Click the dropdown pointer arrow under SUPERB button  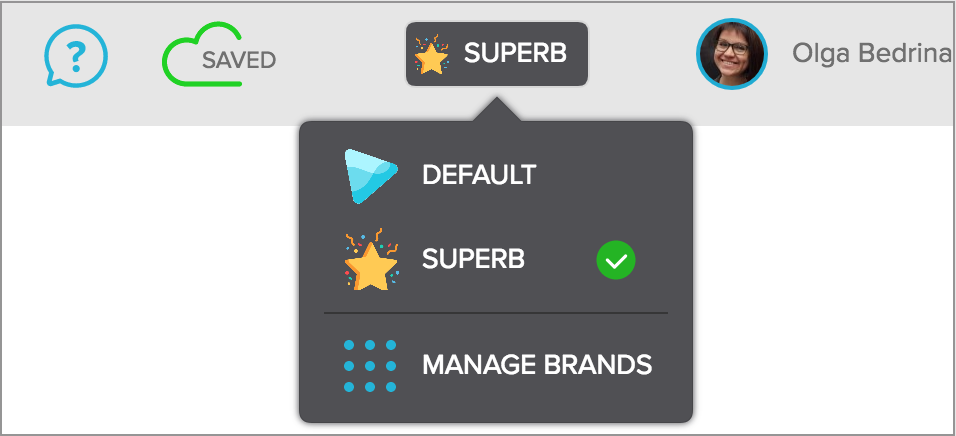tap(496, 109)
